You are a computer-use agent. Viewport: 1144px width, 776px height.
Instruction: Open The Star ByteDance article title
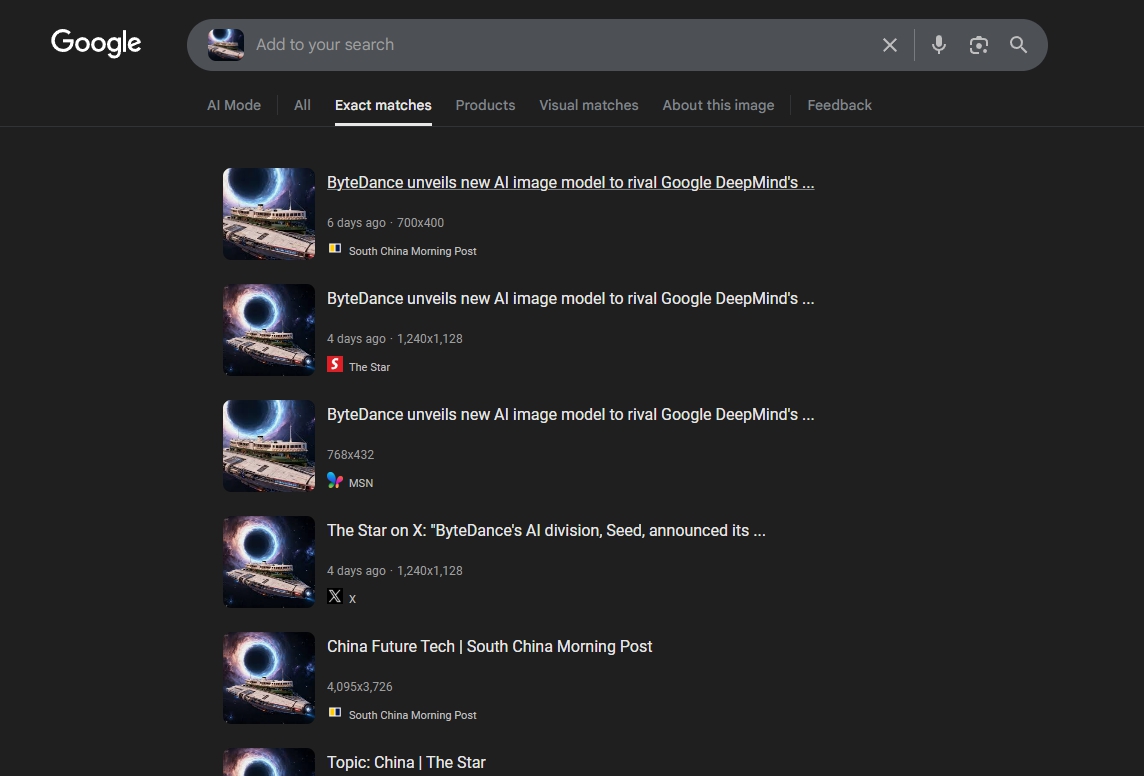click(x=571, y=298)
